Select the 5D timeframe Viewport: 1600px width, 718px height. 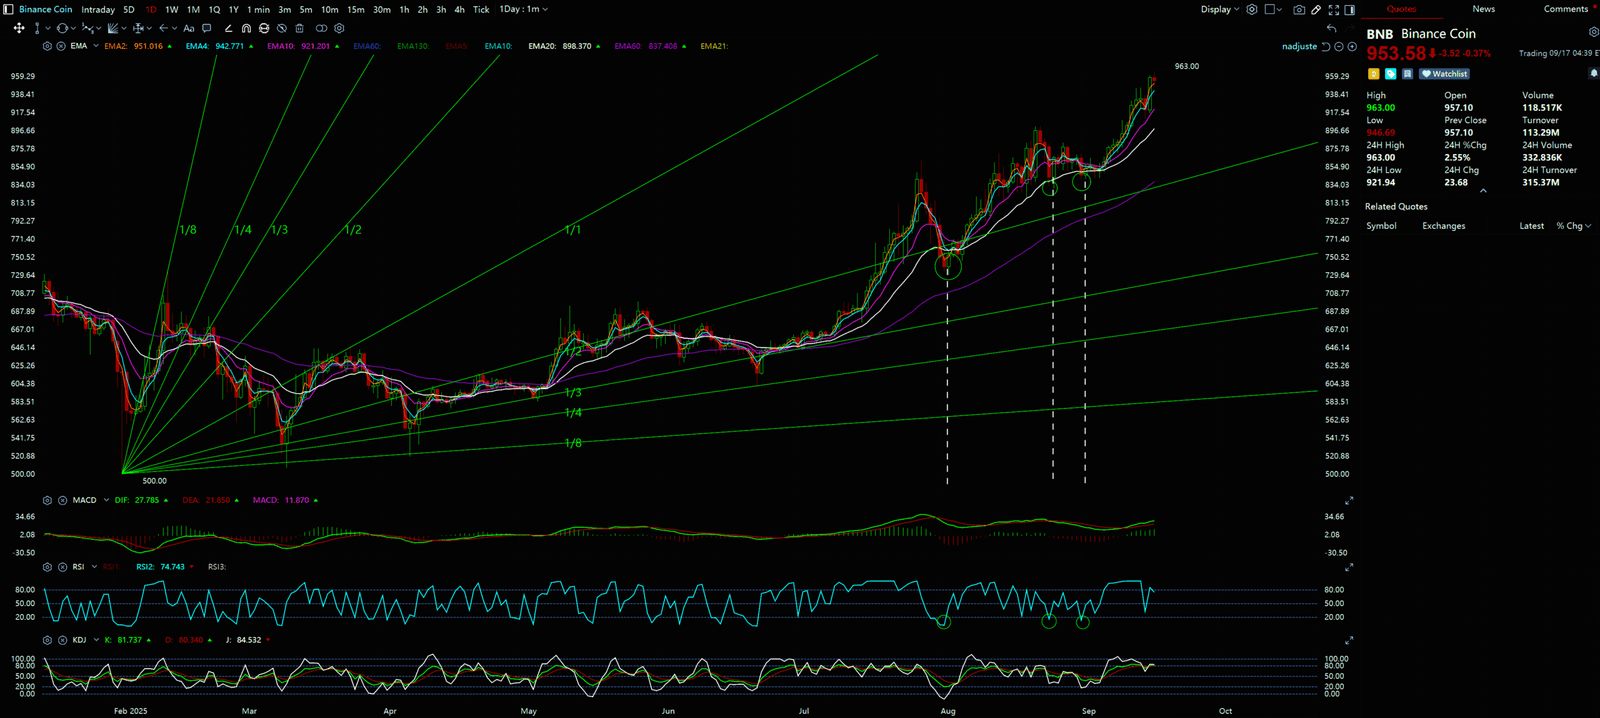(x=129, y=10)
